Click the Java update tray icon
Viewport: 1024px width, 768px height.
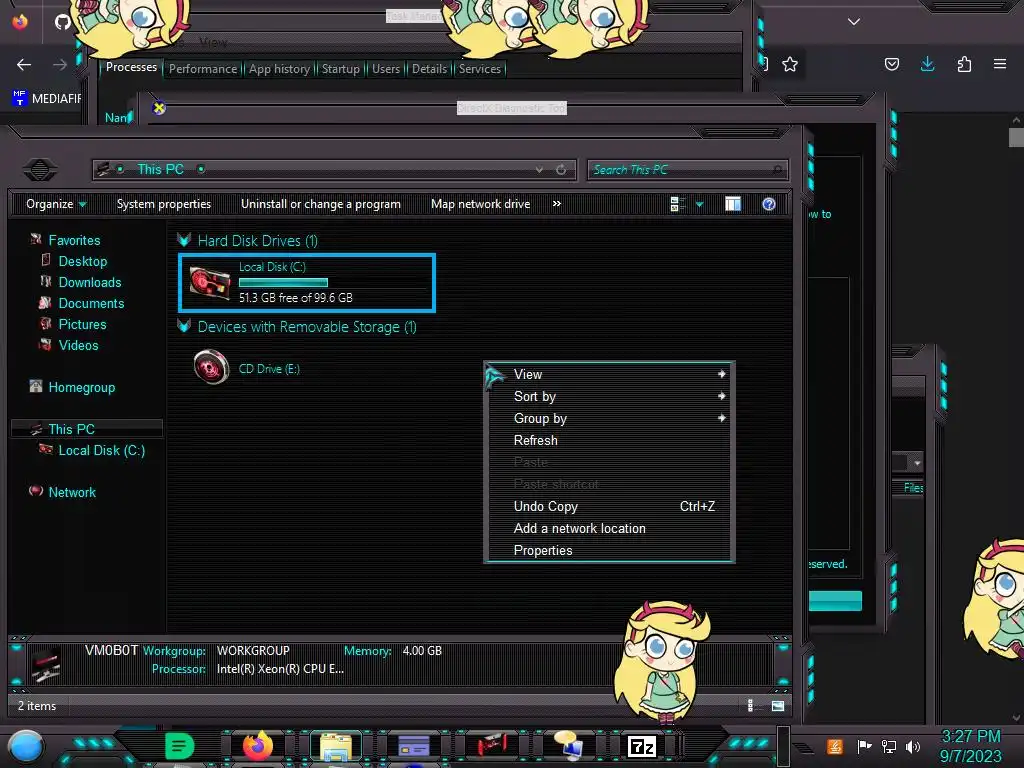(x=835, y=746)
